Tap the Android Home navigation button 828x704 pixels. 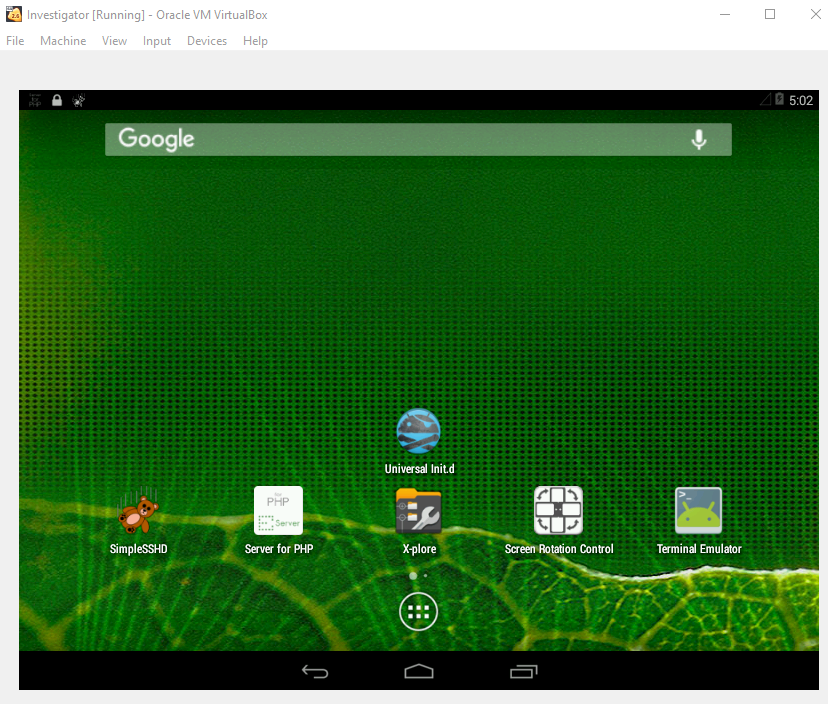click(419, 671)
